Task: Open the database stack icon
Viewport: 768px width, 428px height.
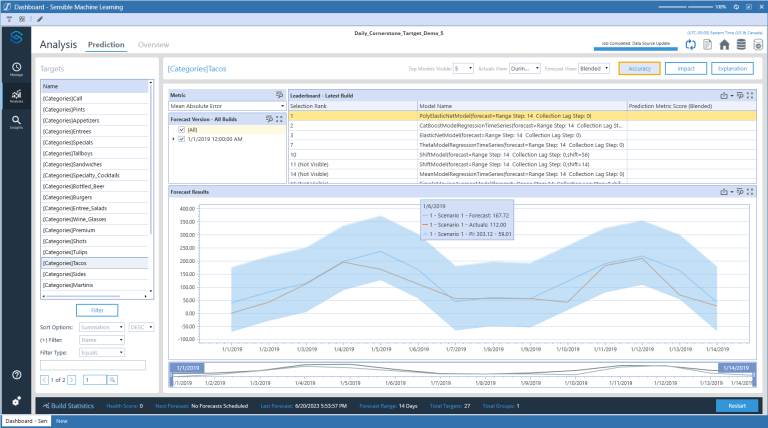Action: pos(741,44)
